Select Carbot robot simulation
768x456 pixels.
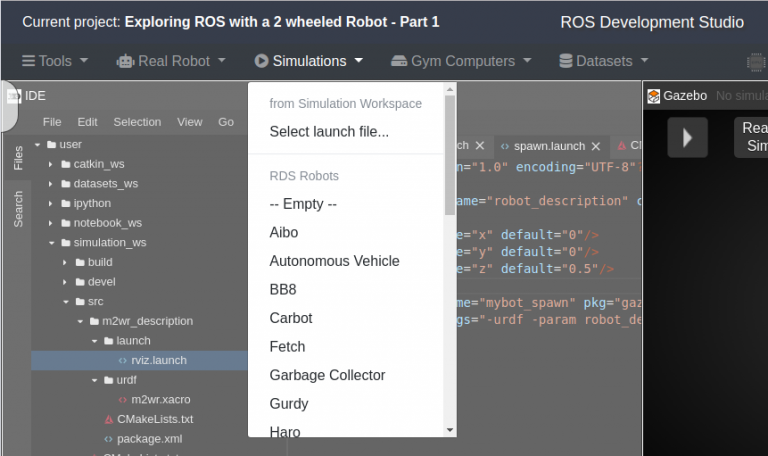[290, 318]
